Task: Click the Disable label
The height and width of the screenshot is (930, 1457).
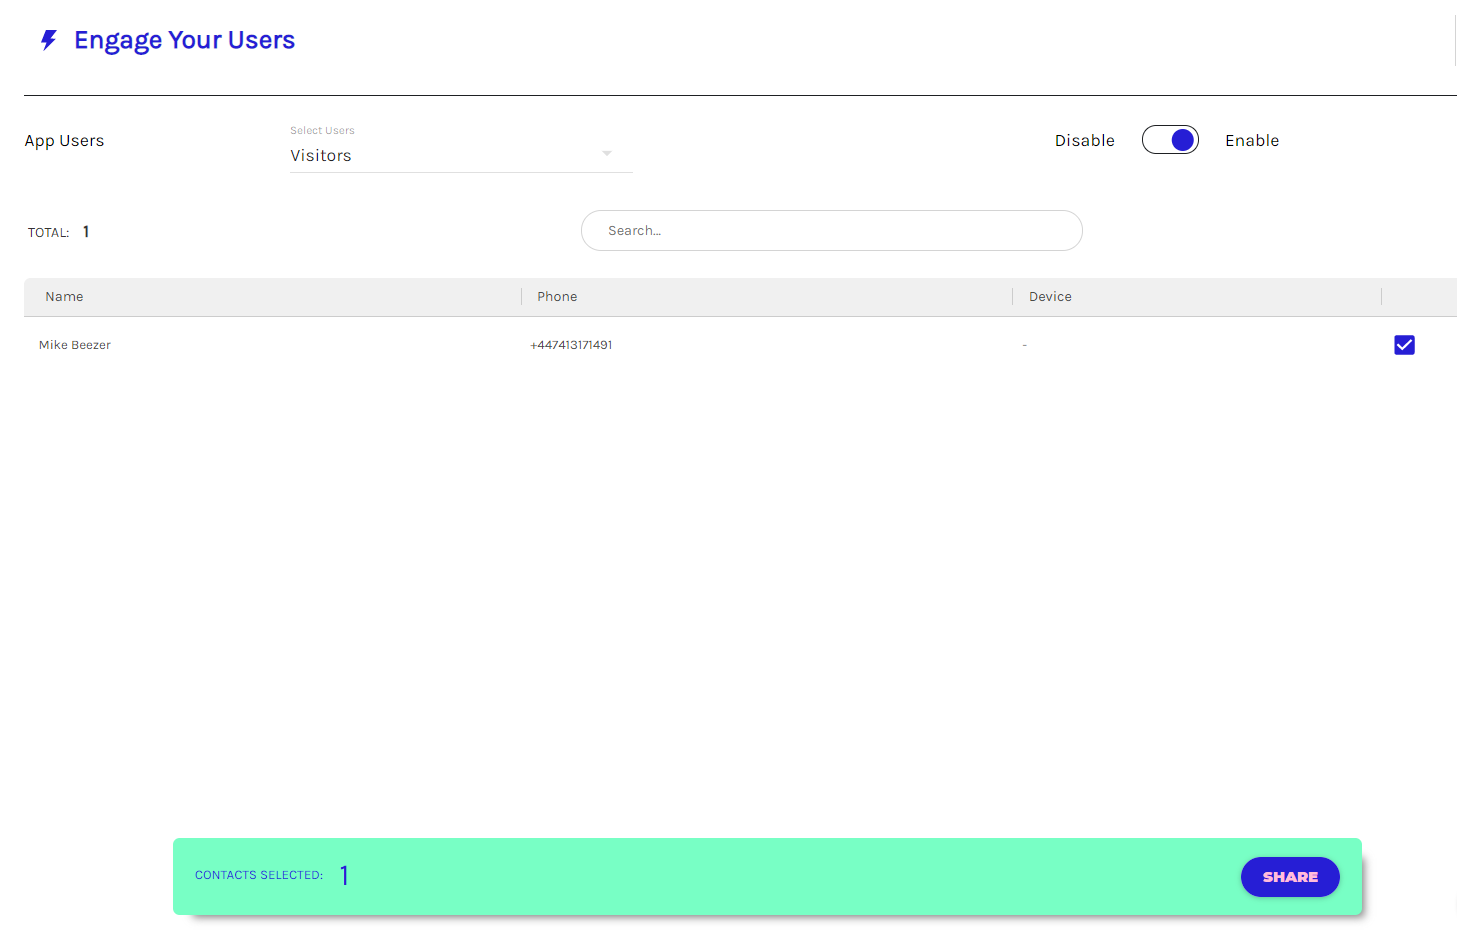Action: (x=1084, y=141)
